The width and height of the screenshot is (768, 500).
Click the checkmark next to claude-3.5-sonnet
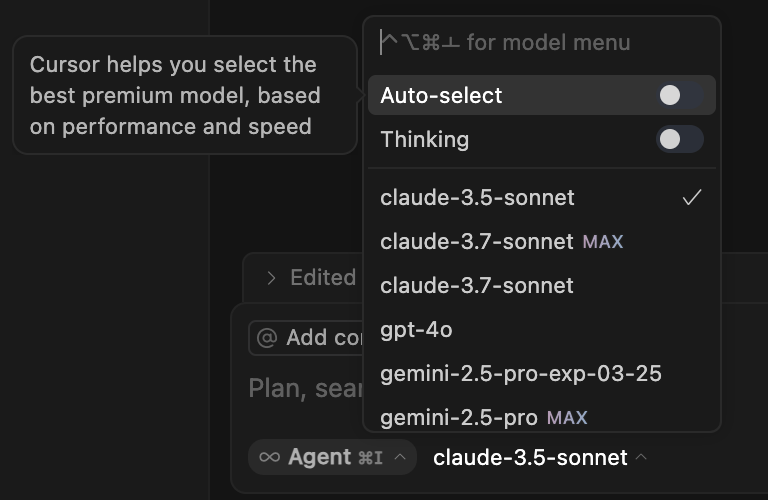(691, 198)
